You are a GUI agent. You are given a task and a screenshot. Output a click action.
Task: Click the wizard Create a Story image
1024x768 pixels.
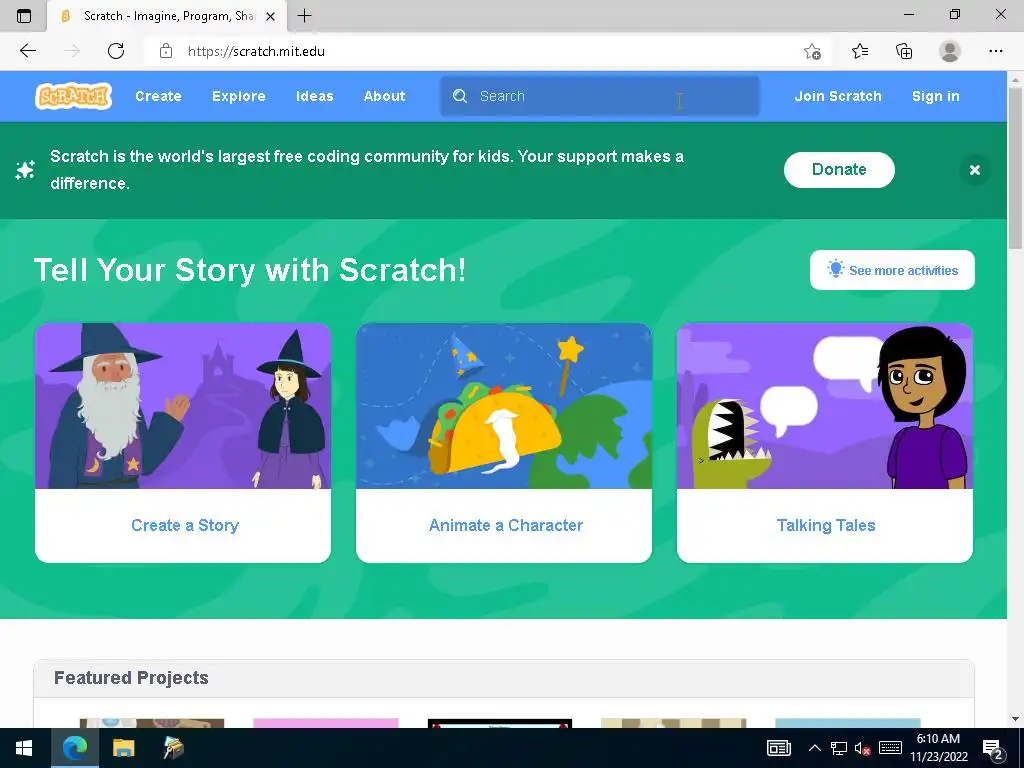click(183, 406)
